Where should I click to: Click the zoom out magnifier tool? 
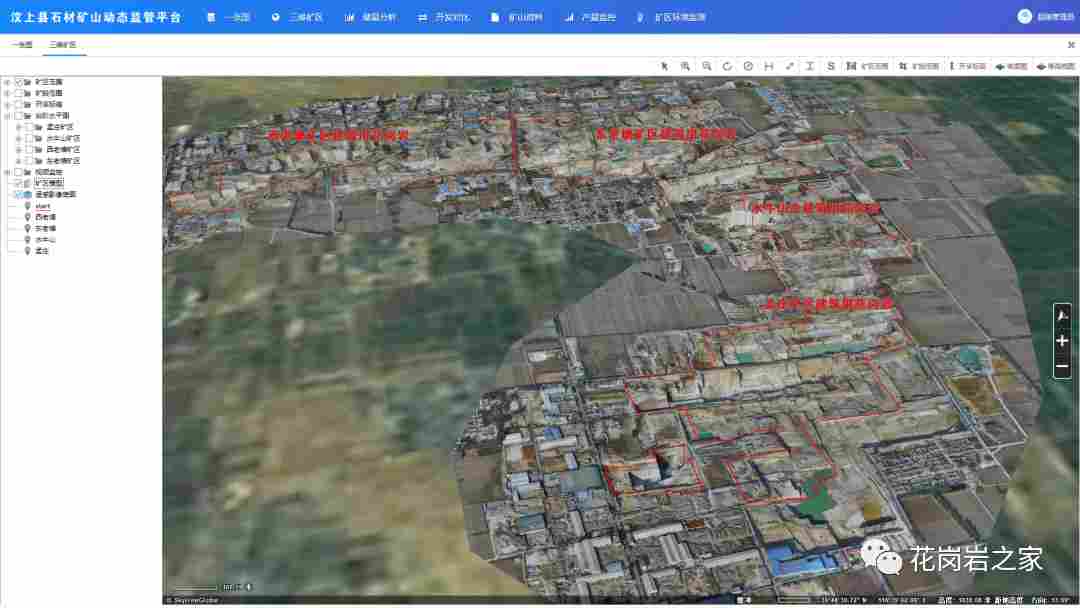pyautogui.click(x=707, y=66)
